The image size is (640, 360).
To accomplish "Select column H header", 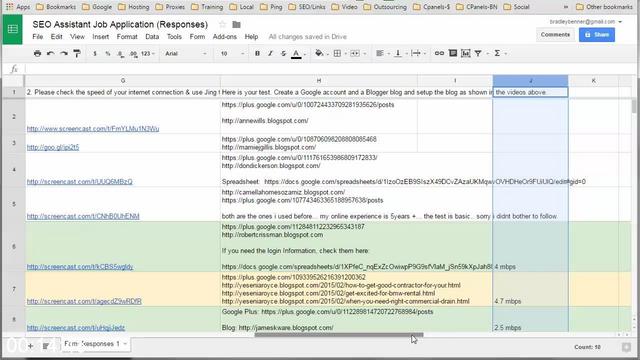I will (319, 81).
